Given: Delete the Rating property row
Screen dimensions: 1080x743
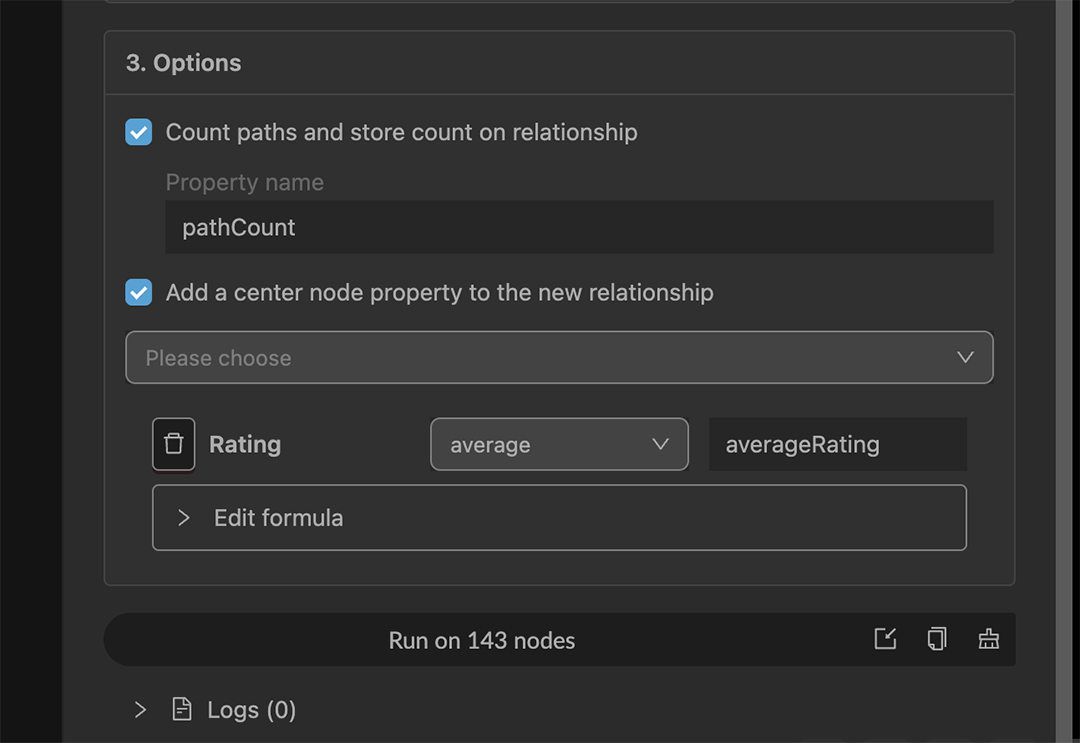Looking at the screenshot, I should 173,444.
